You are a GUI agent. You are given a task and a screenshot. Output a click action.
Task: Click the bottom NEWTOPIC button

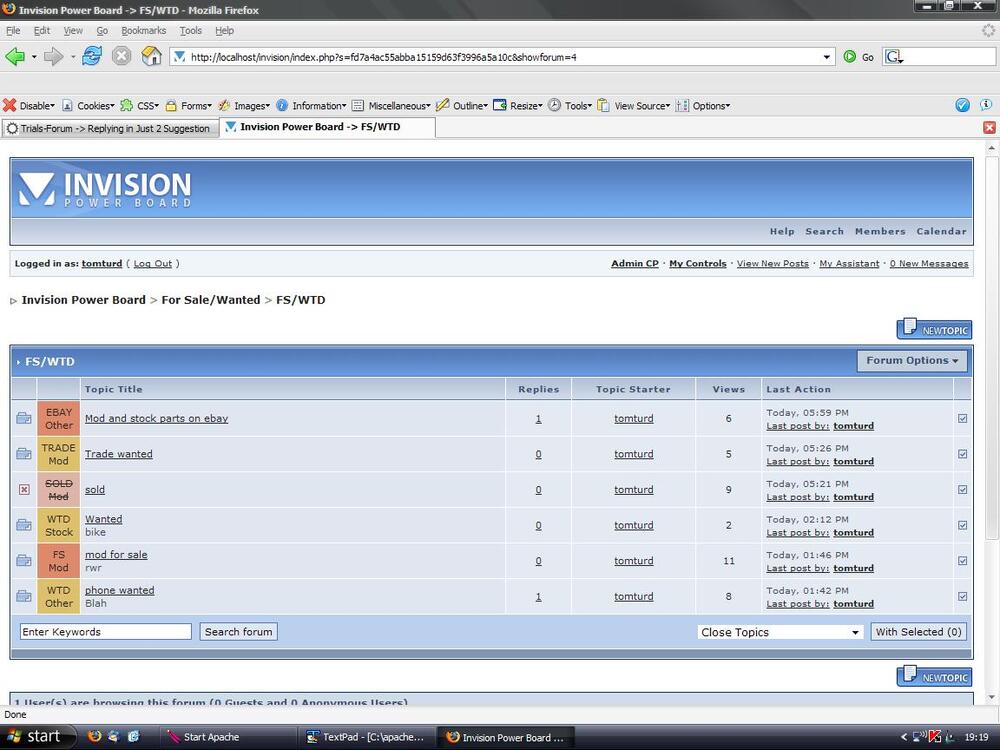934,677
